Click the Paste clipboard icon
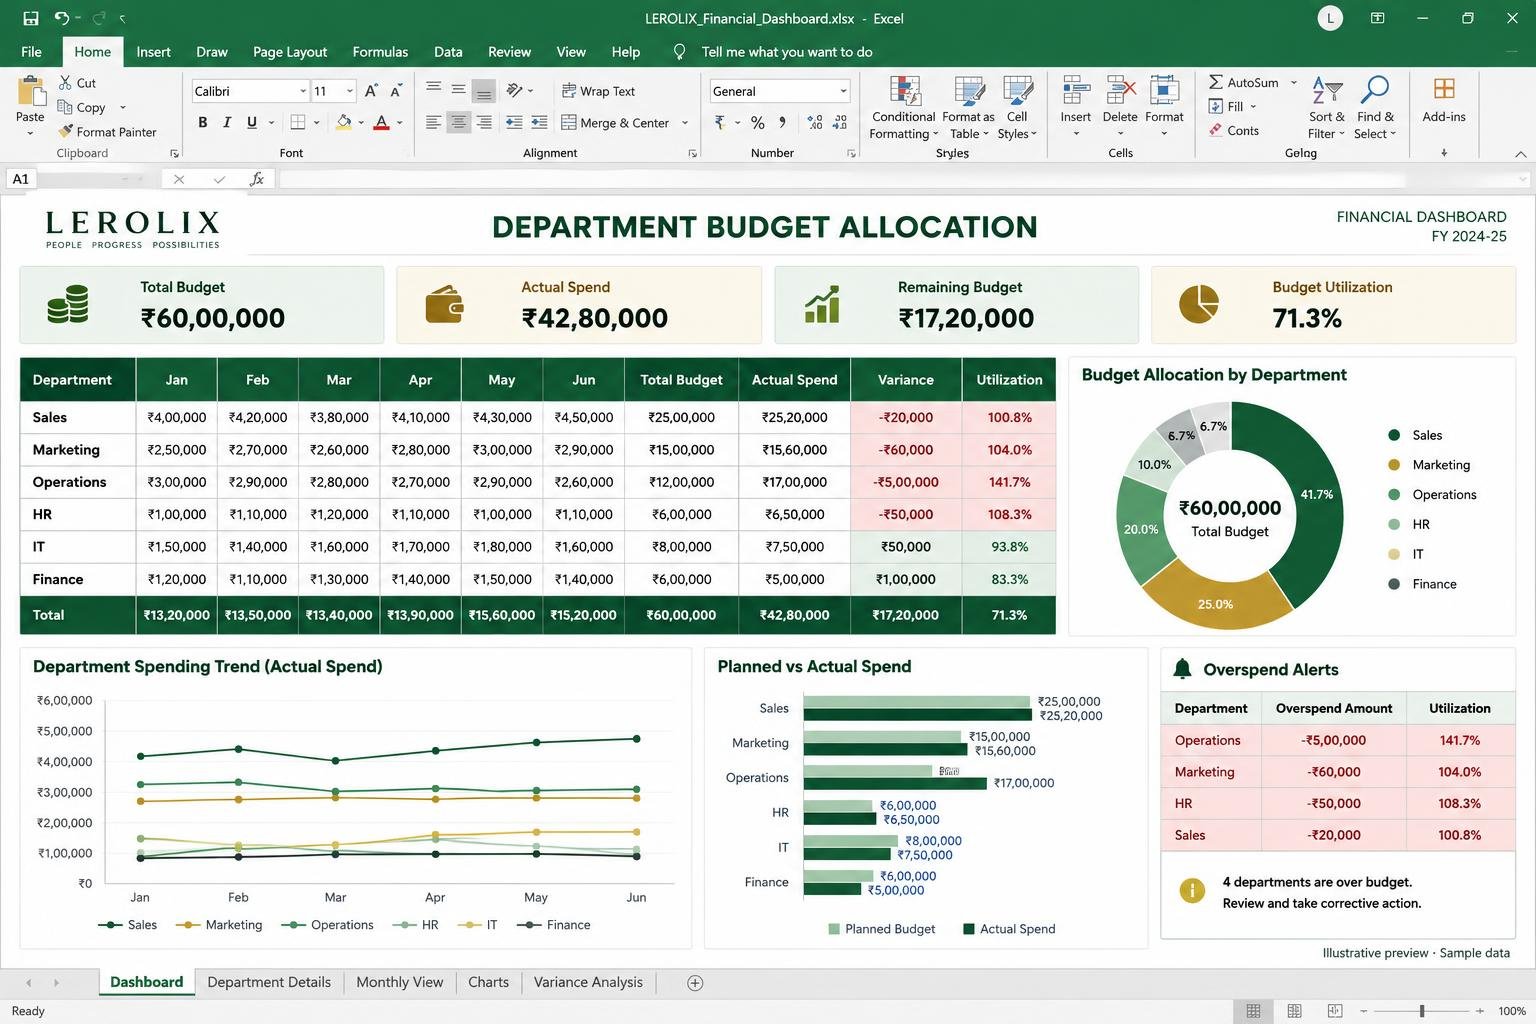 [31, 93]
